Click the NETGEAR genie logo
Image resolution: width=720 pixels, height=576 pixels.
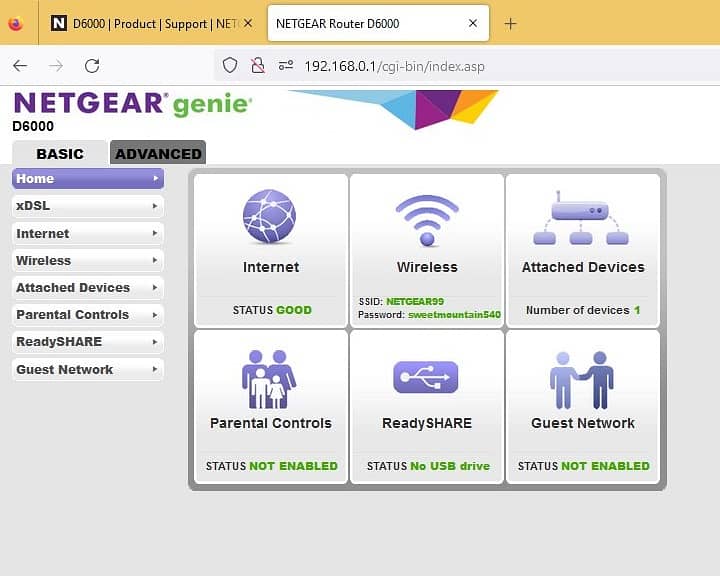click(x=133, y=103)
